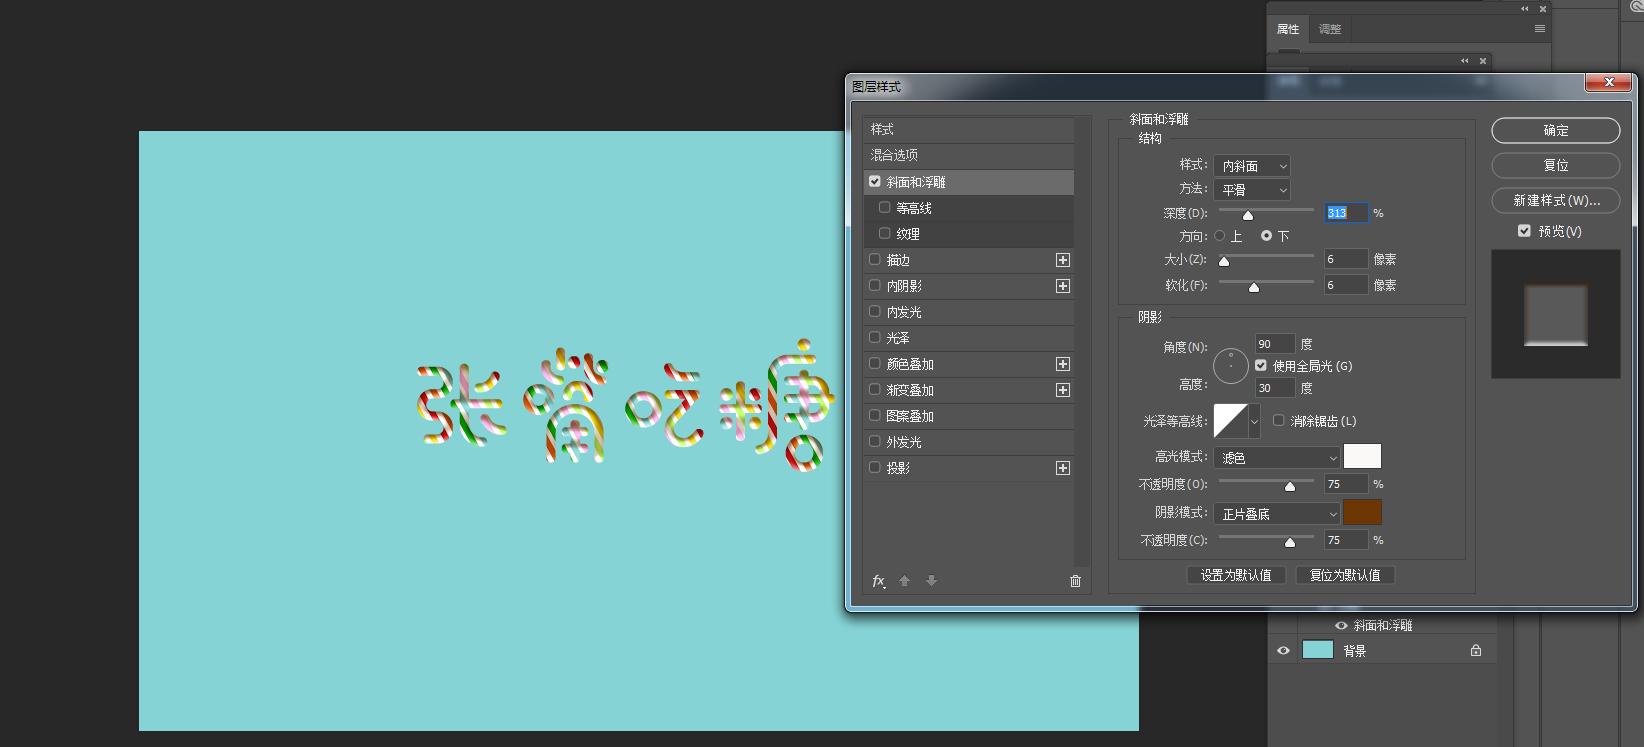Click the plus icon beside 渐变叠加
Image resolution: width=1644 pixels, height=747 pixels.
click(x=1063, y=390)
